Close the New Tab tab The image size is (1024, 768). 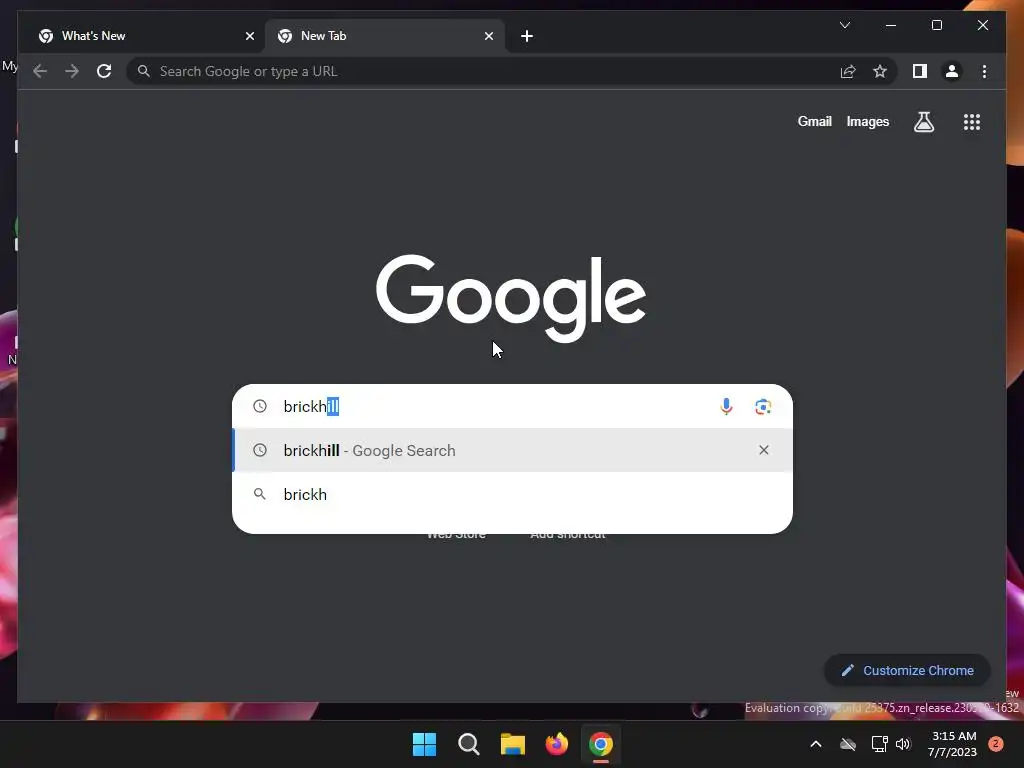[x=488, y=37]
